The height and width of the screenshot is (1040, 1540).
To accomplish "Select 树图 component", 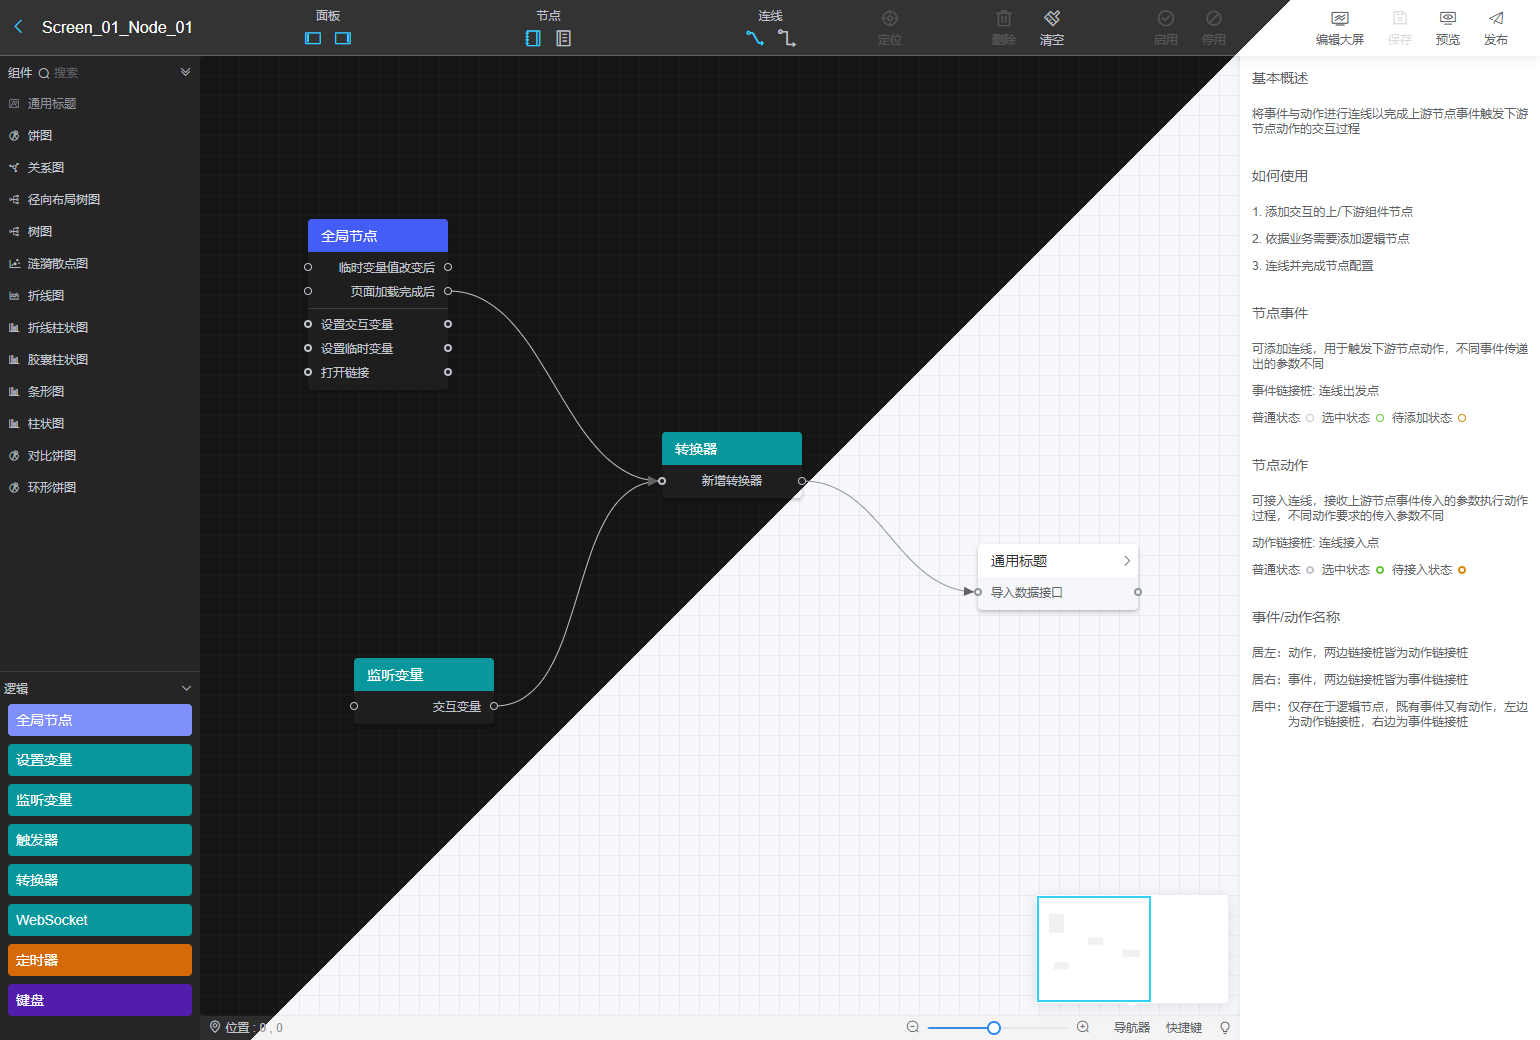I will (x=100, y=232).
